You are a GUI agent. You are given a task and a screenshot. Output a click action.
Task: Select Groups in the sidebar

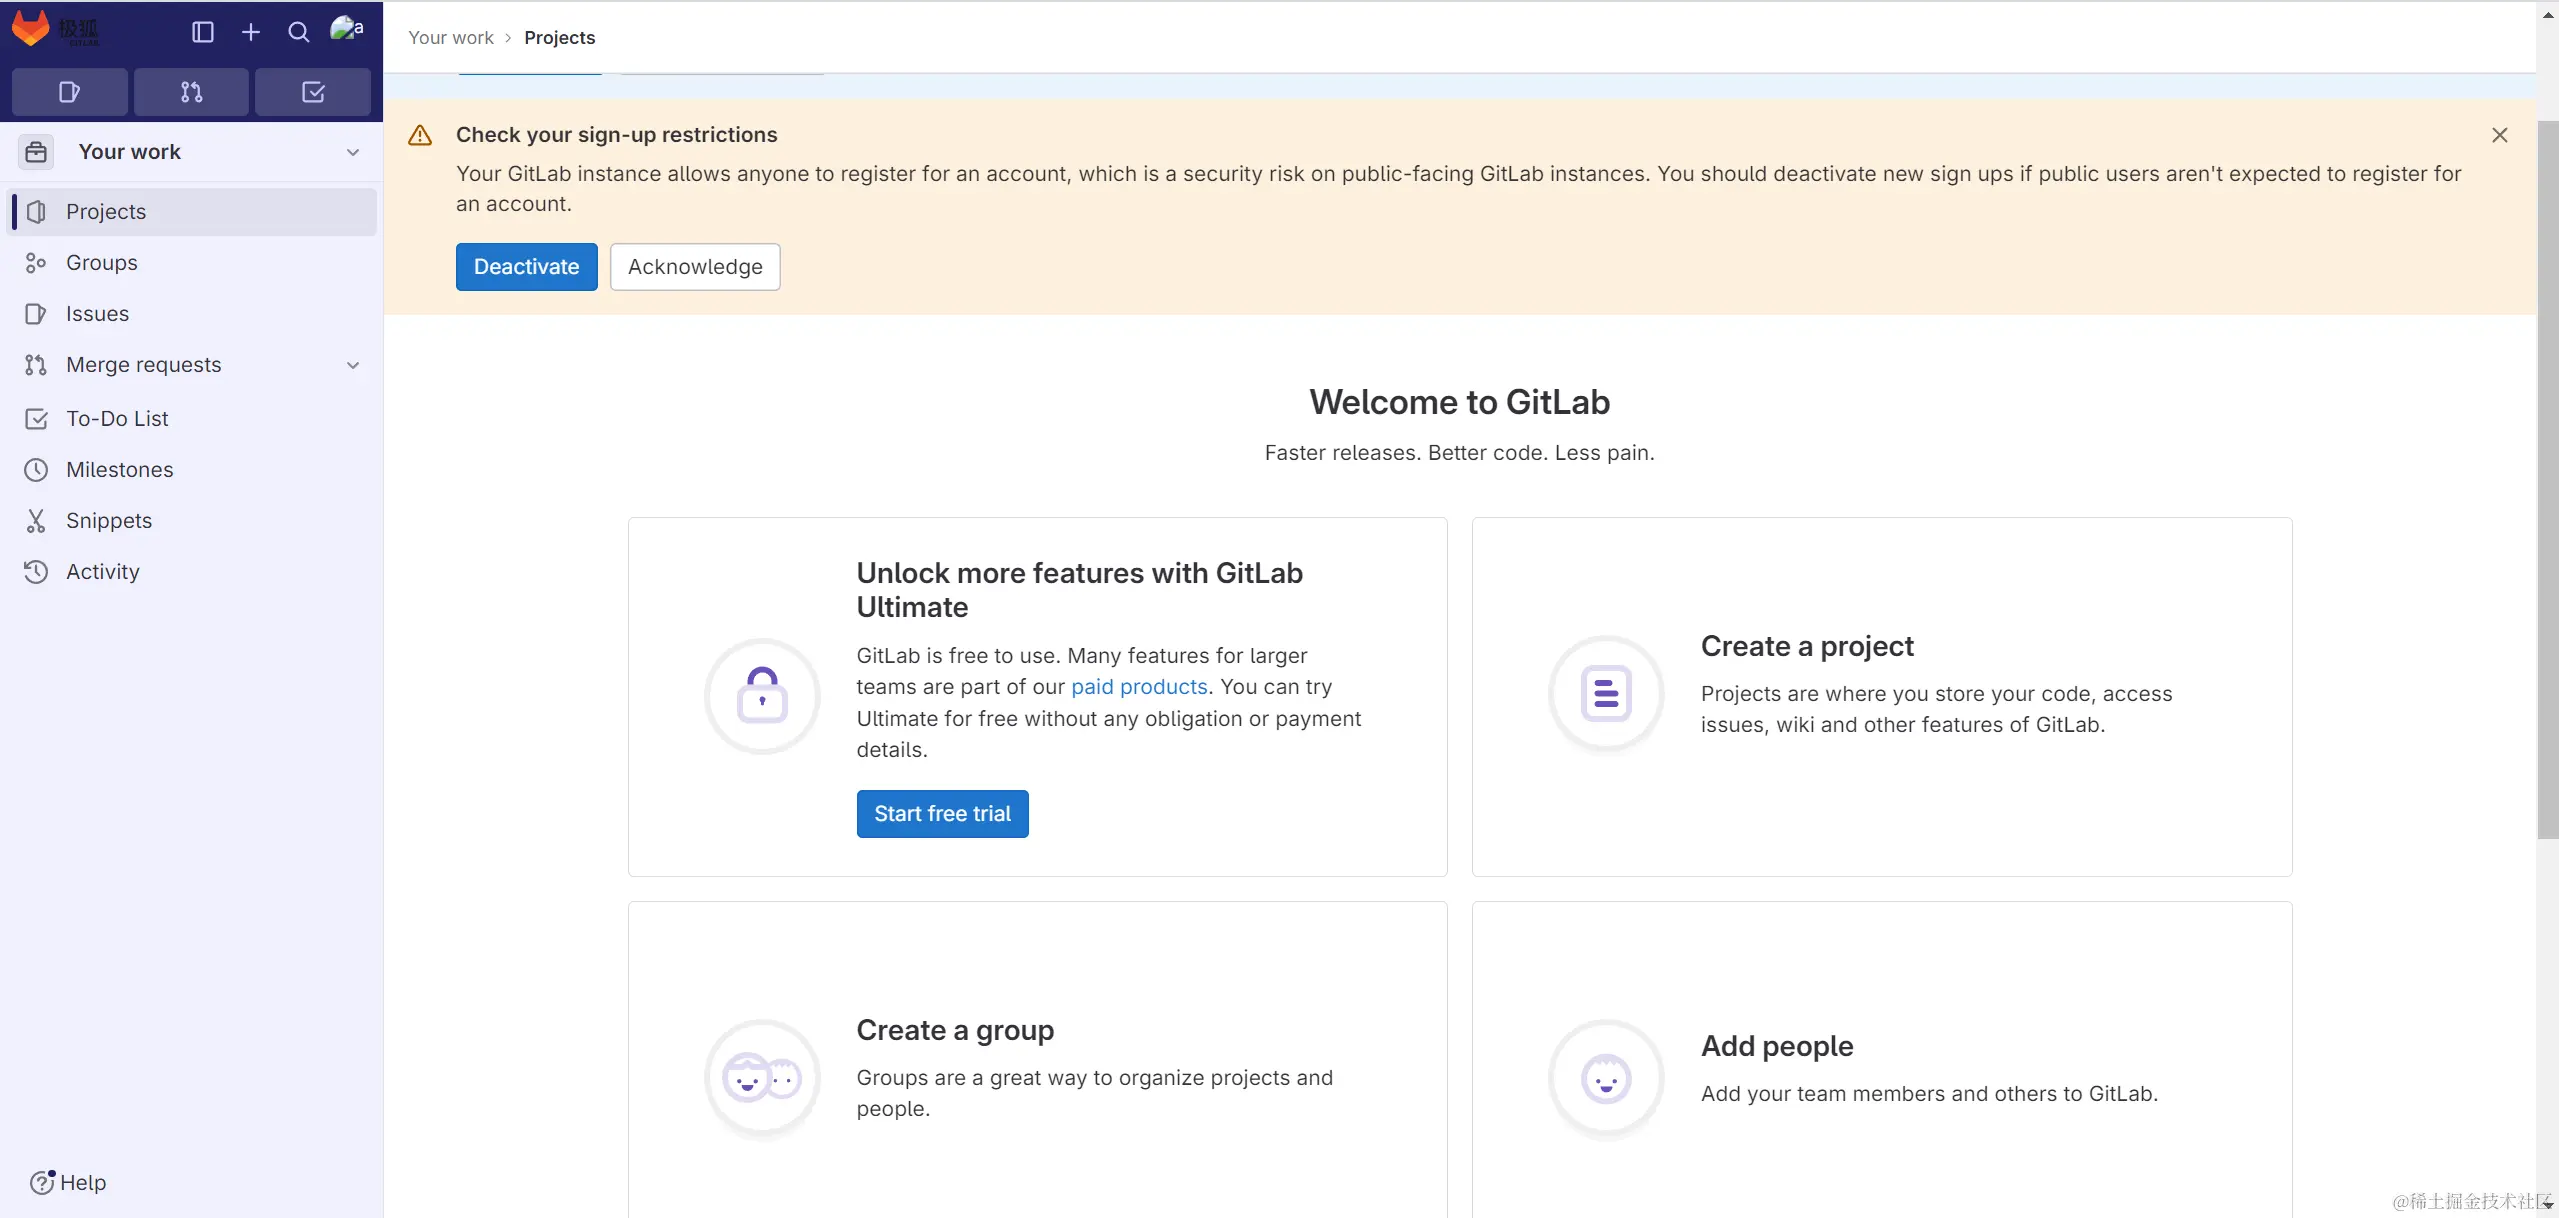[101, 263]
